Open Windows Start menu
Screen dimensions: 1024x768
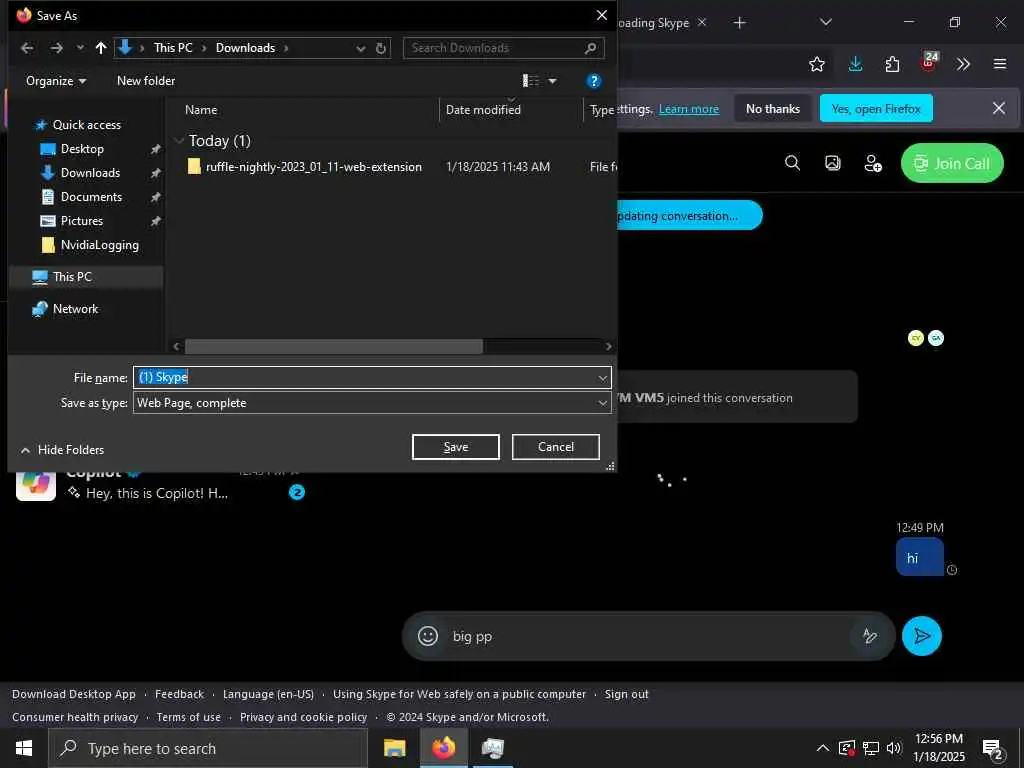coord(24,748)
